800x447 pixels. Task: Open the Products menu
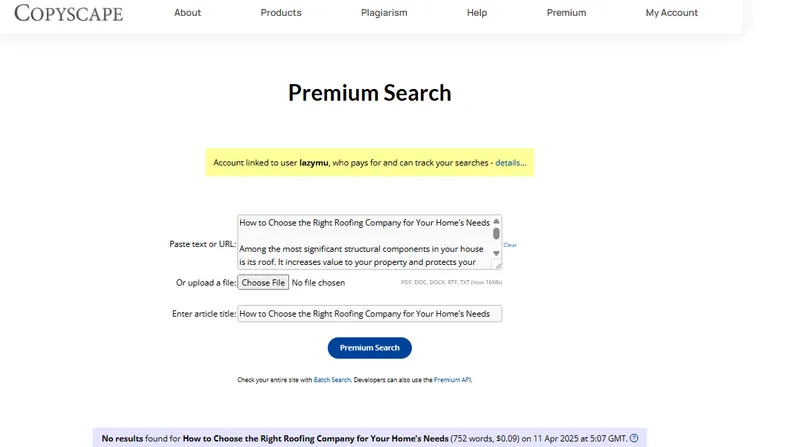click(x=281, y=13)
